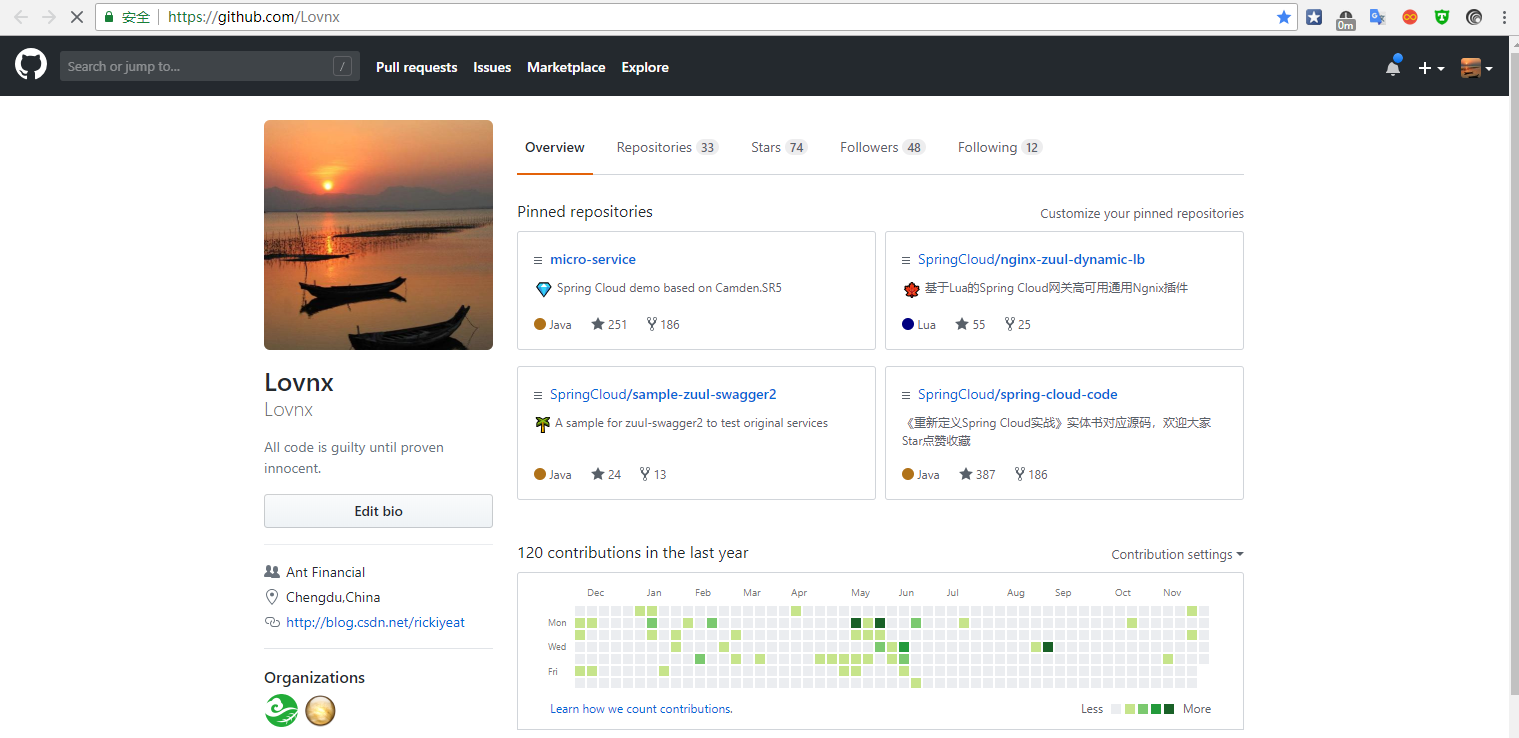Click the Ant Financial company text
The width and height of the screenshot is (1519, 738).
tap(325, 572)
